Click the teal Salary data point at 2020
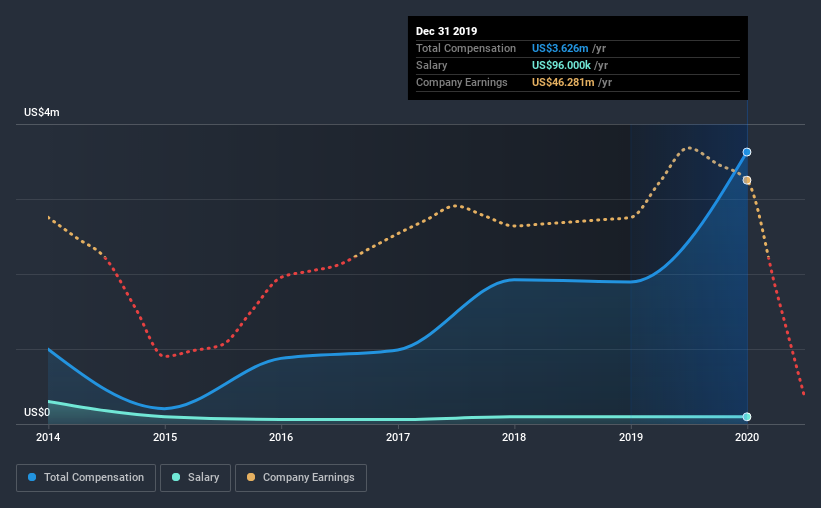This screenshot has height=508, width=821. [x=747, y=417]
